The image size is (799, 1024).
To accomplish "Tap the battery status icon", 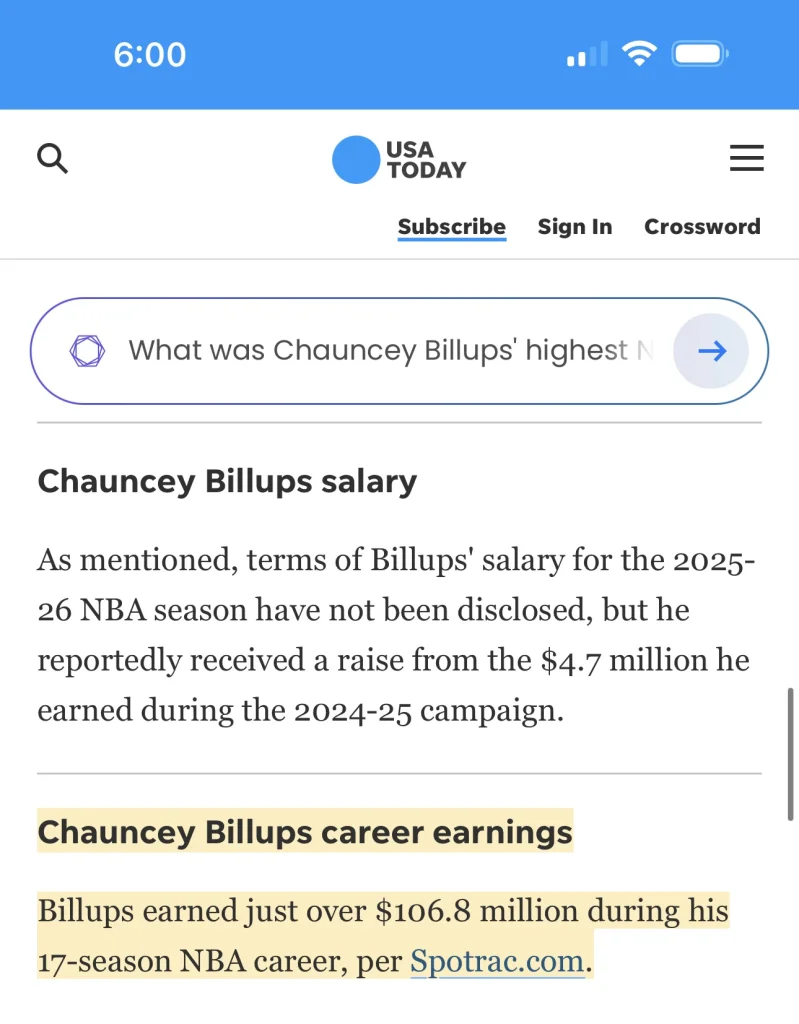I will coord(700,54).
